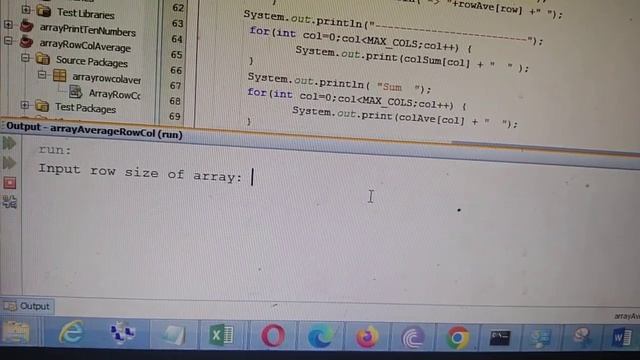Open the notepad taskbar icon
Viewport: 640px width, 360px height.
tap(173, 335)
